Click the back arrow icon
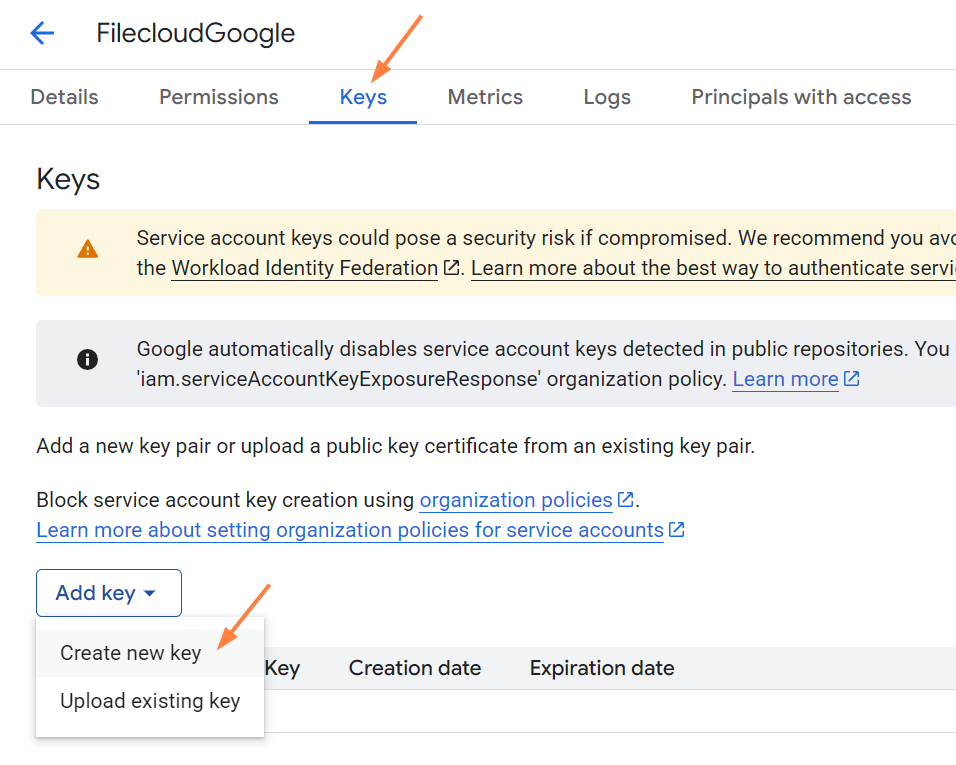This screenshot has height=765, width=956. pyautogui.click(x=42, y=34)
